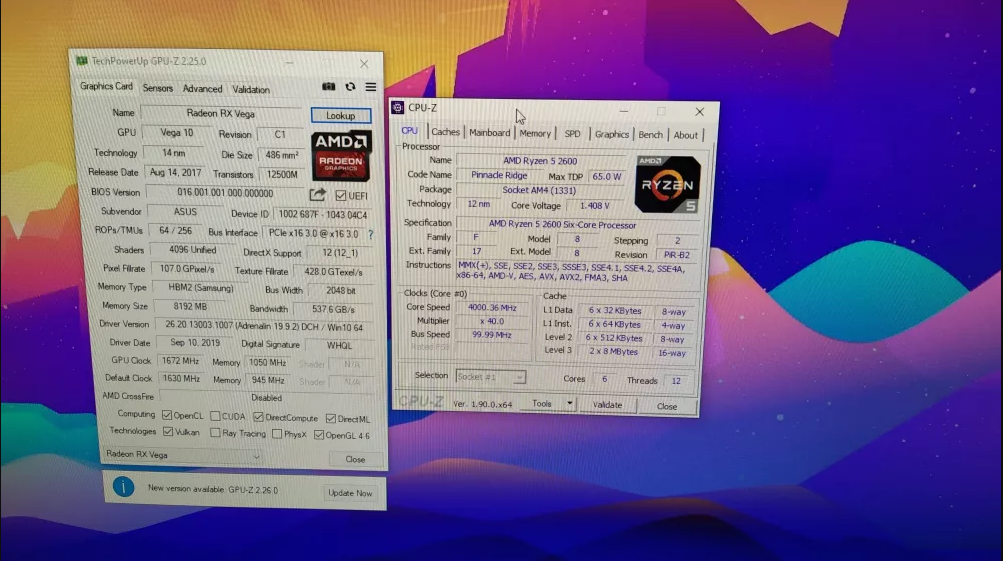Switch to GPU-Z Validation tab
The width and height of the screenshot is (1003, 561).
point(251,90)
